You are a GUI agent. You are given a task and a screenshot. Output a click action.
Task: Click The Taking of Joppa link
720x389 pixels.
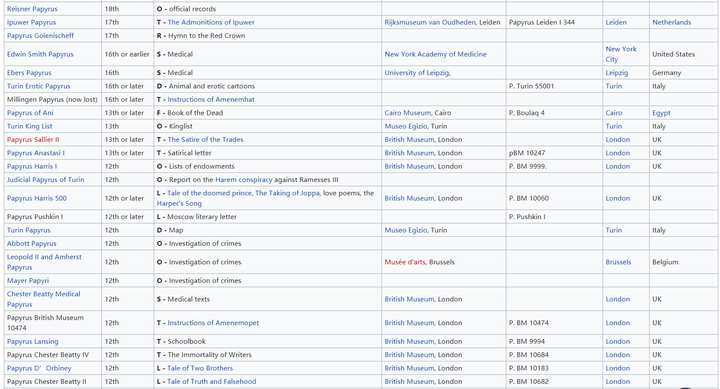287,193
